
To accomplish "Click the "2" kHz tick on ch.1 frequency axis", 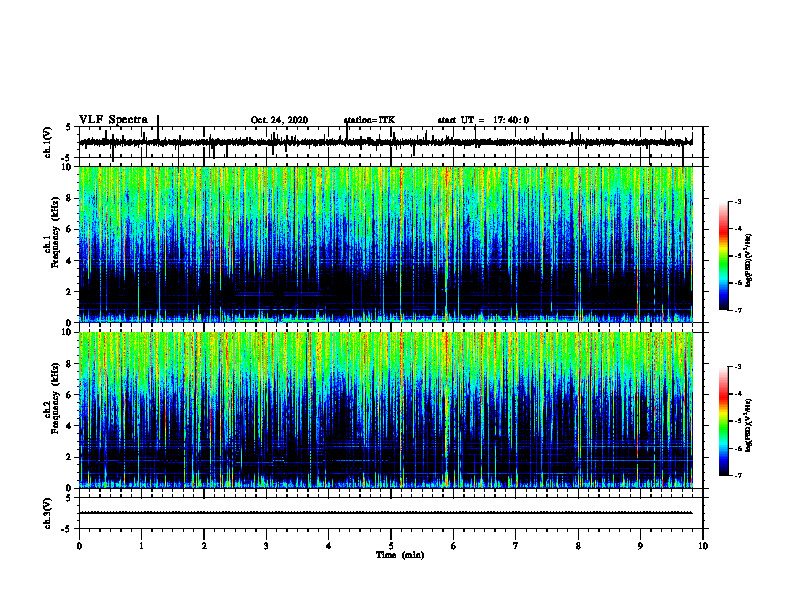I will pyautogui.click(x=70, y=292).
